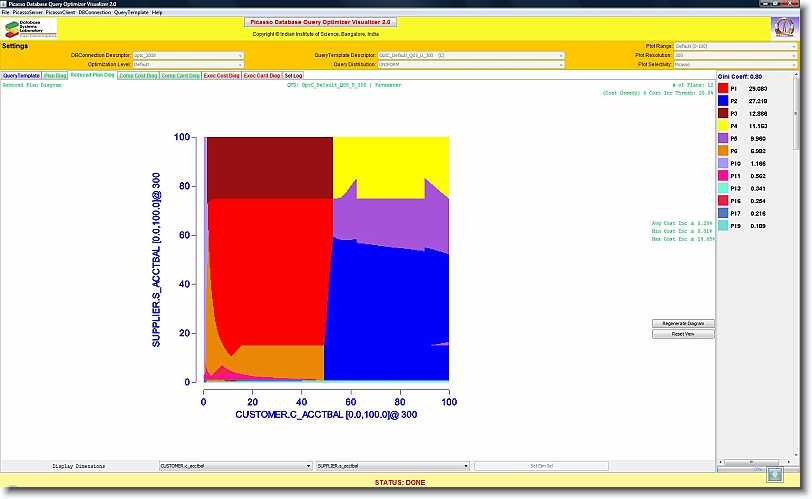This screenshot has width=812, height=499.
Task: Click the Regenerate Diagram button
Action: (683, 323)
